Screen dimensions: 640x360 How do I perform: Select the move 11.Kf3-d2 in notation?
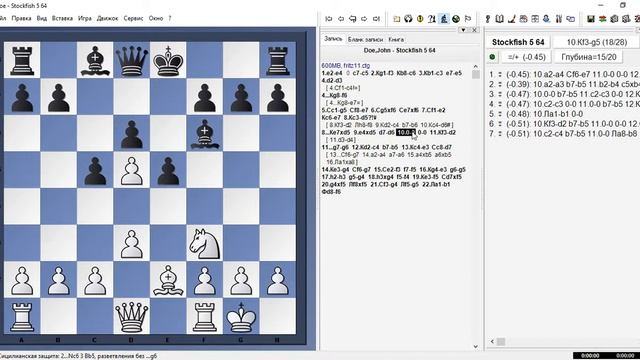[442, 132]
